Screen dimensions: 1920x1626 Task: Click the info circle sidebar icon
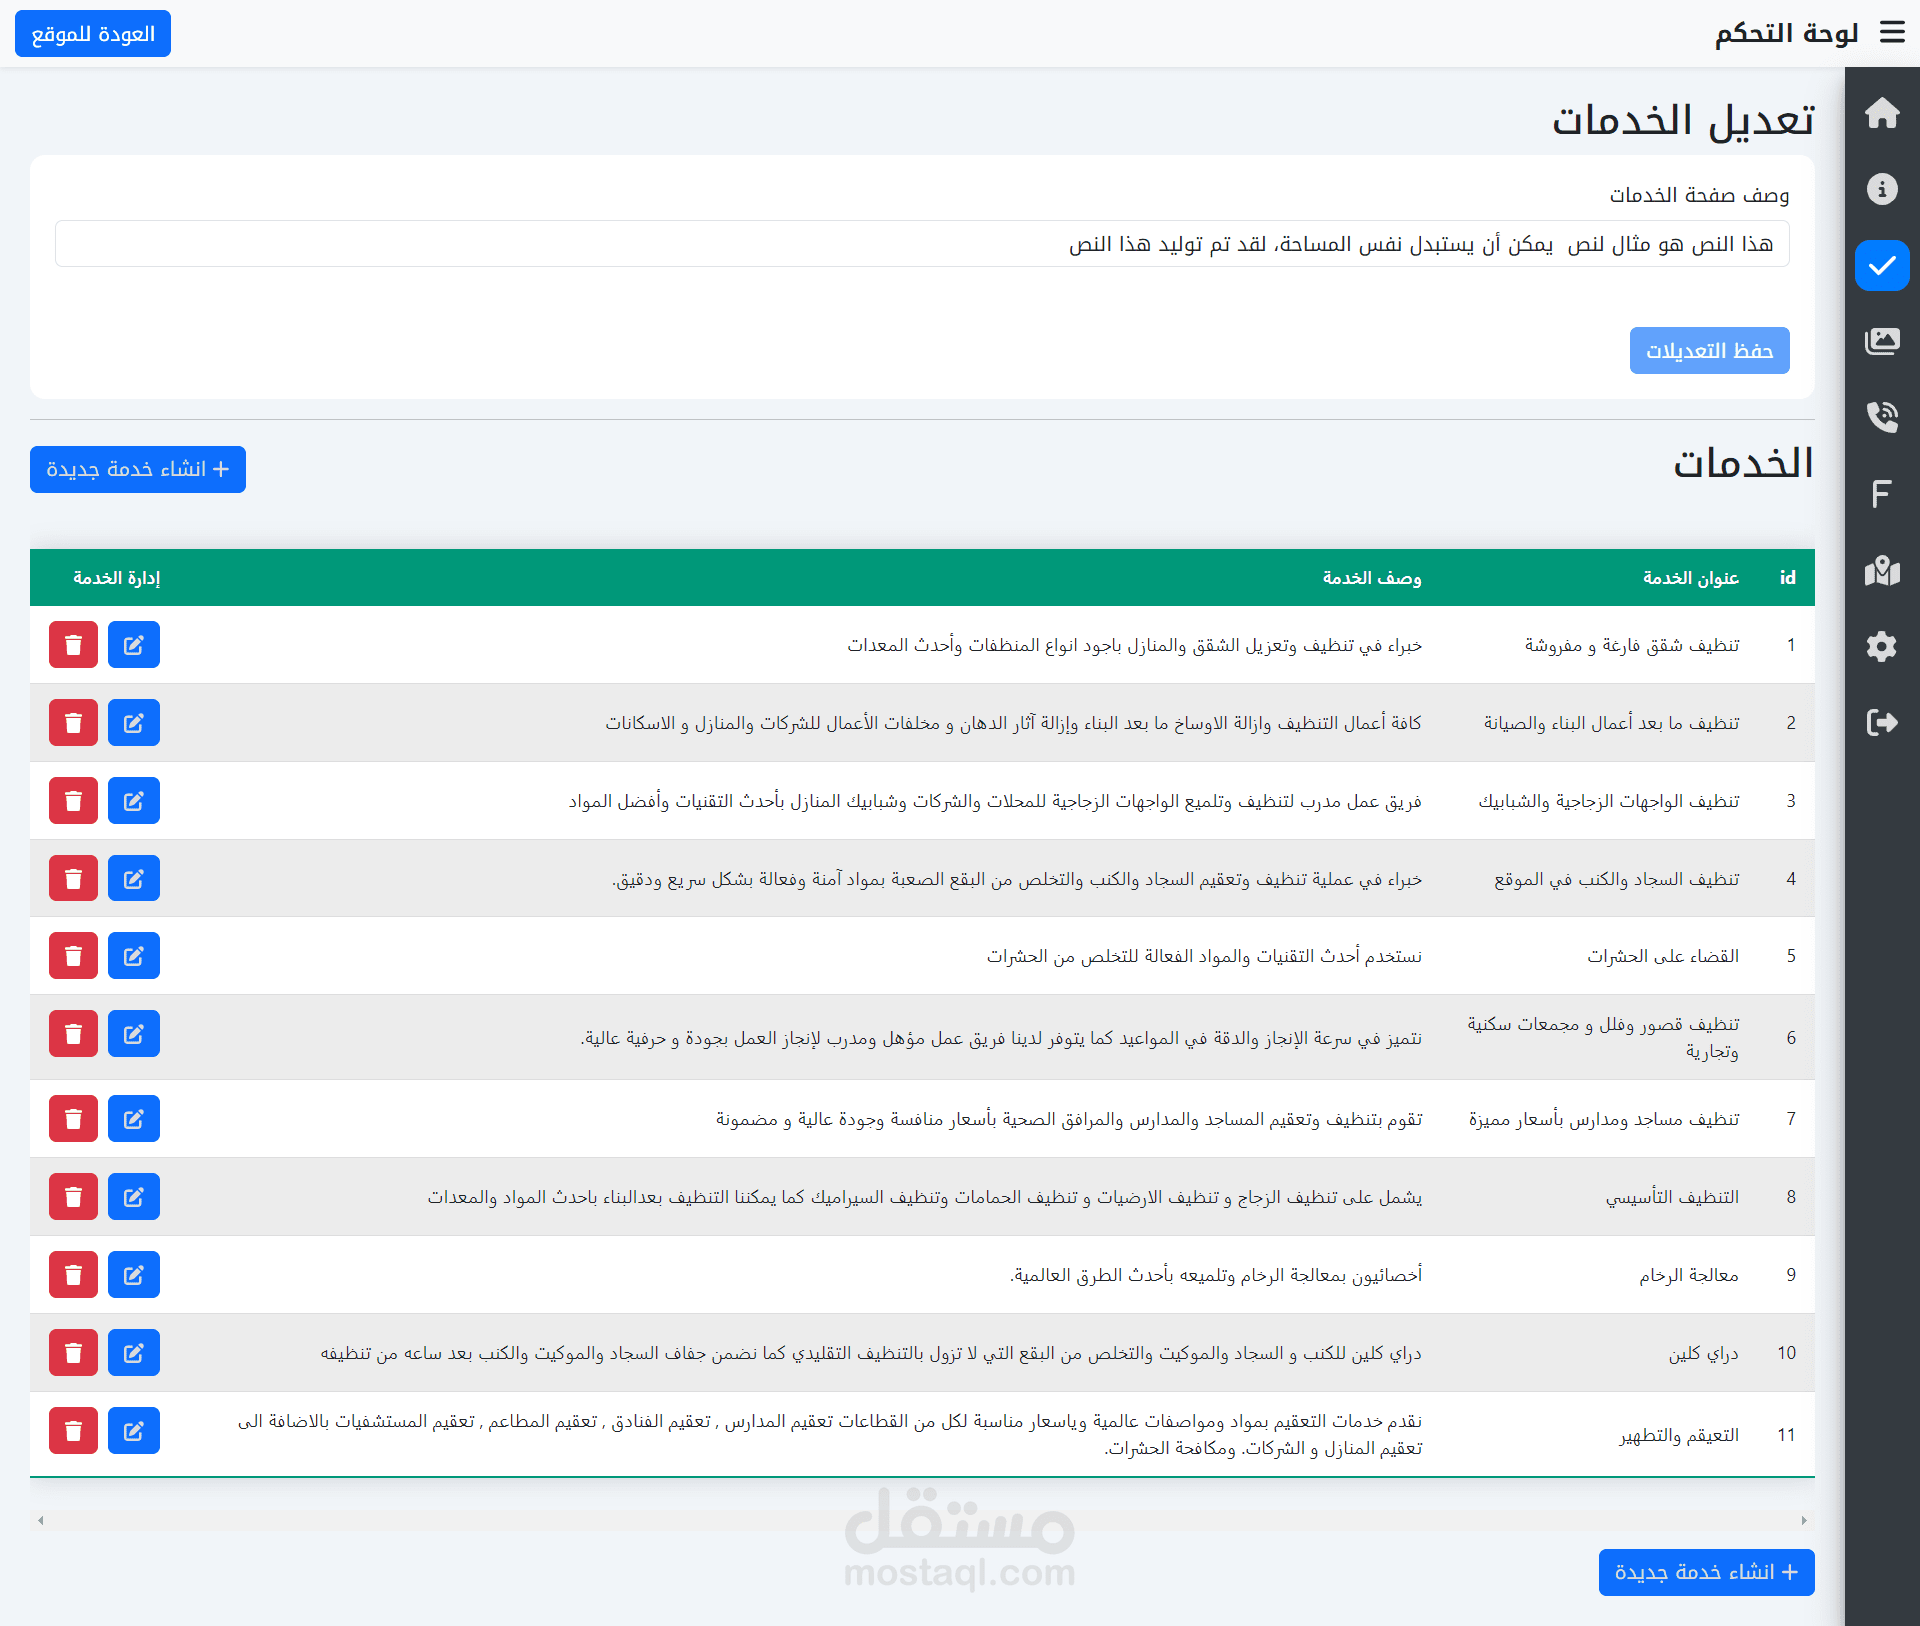click(x=1881, y=189)
